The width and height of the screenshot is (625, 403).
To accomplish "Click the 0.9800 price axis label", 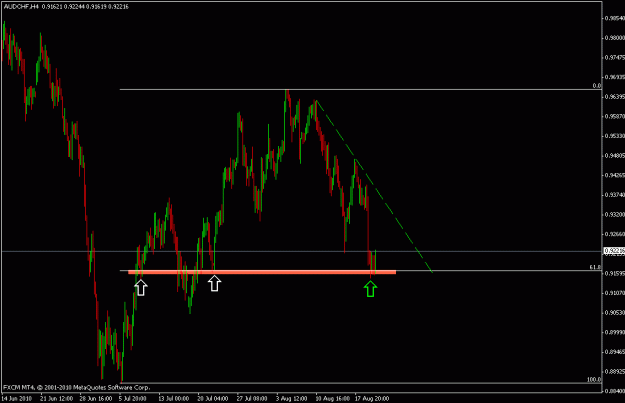I will [615, 38].
